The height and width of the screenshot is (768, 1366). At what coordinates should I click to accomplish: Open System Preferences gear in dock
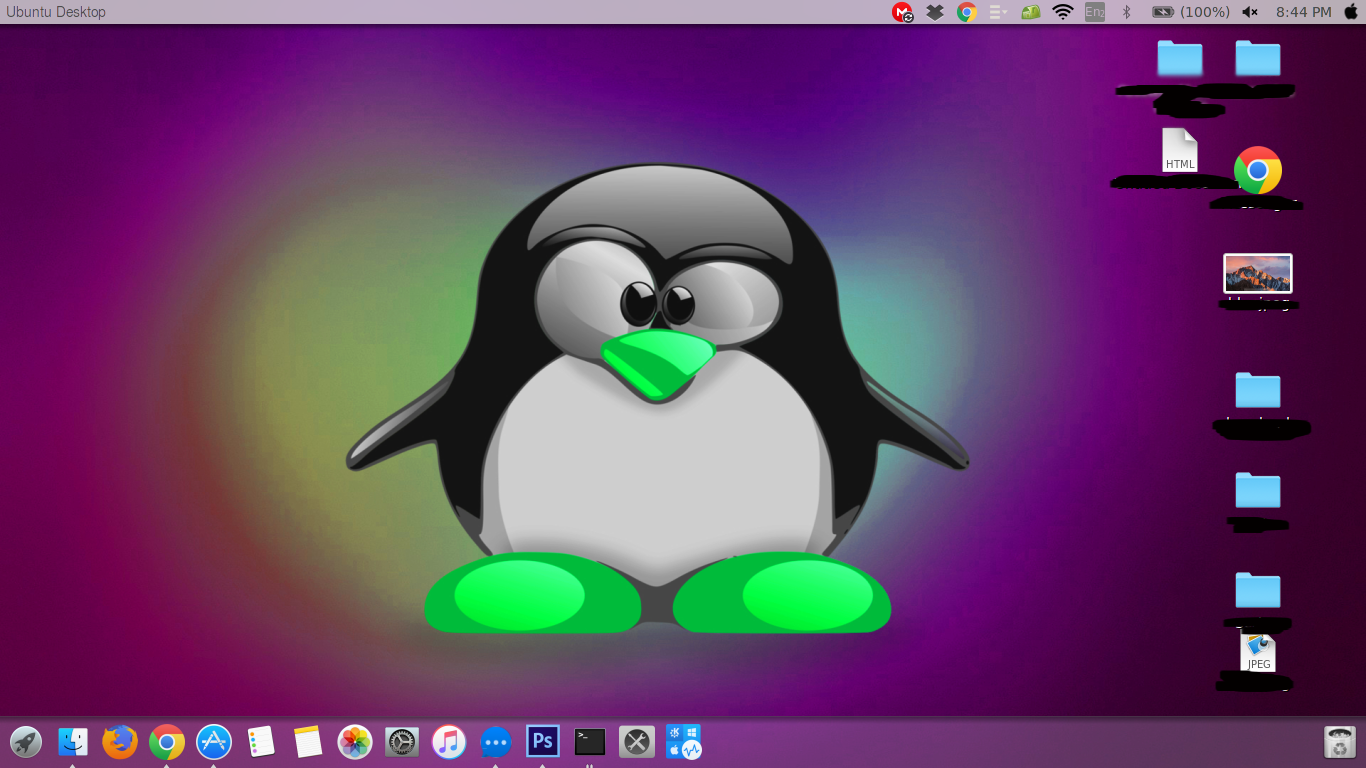[402, 742]
